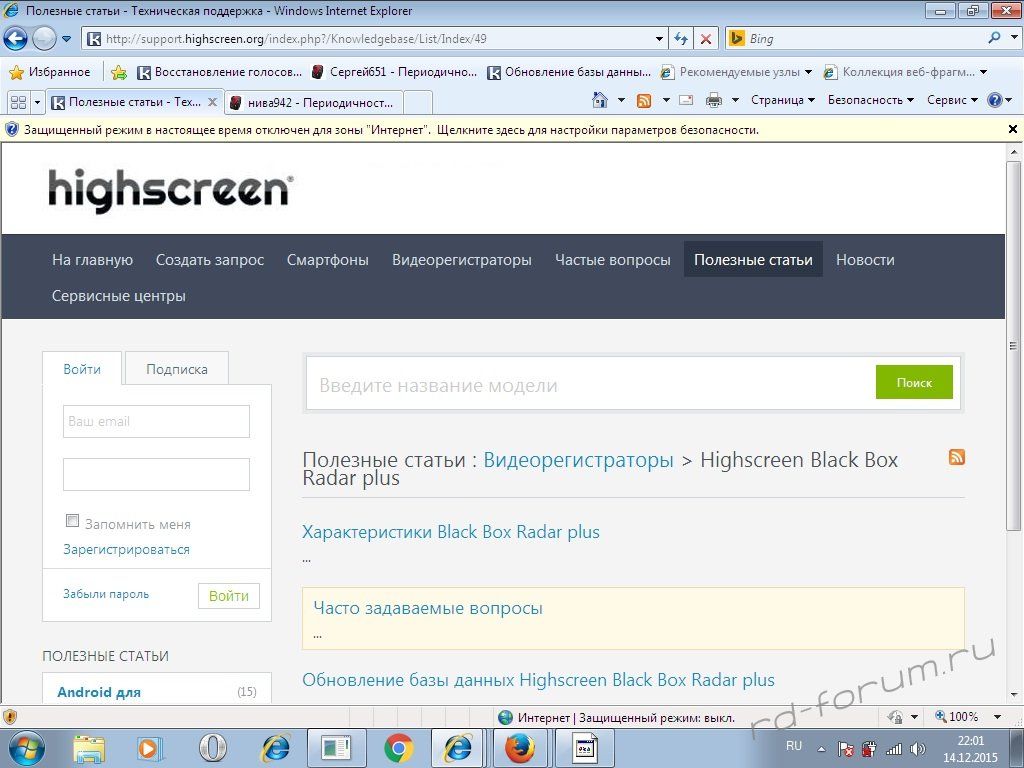Image resolution: width=1024 pixels, height=768 pixels.
Task: Click the Home page icon in command bar
Action: (x=600, y=100)
